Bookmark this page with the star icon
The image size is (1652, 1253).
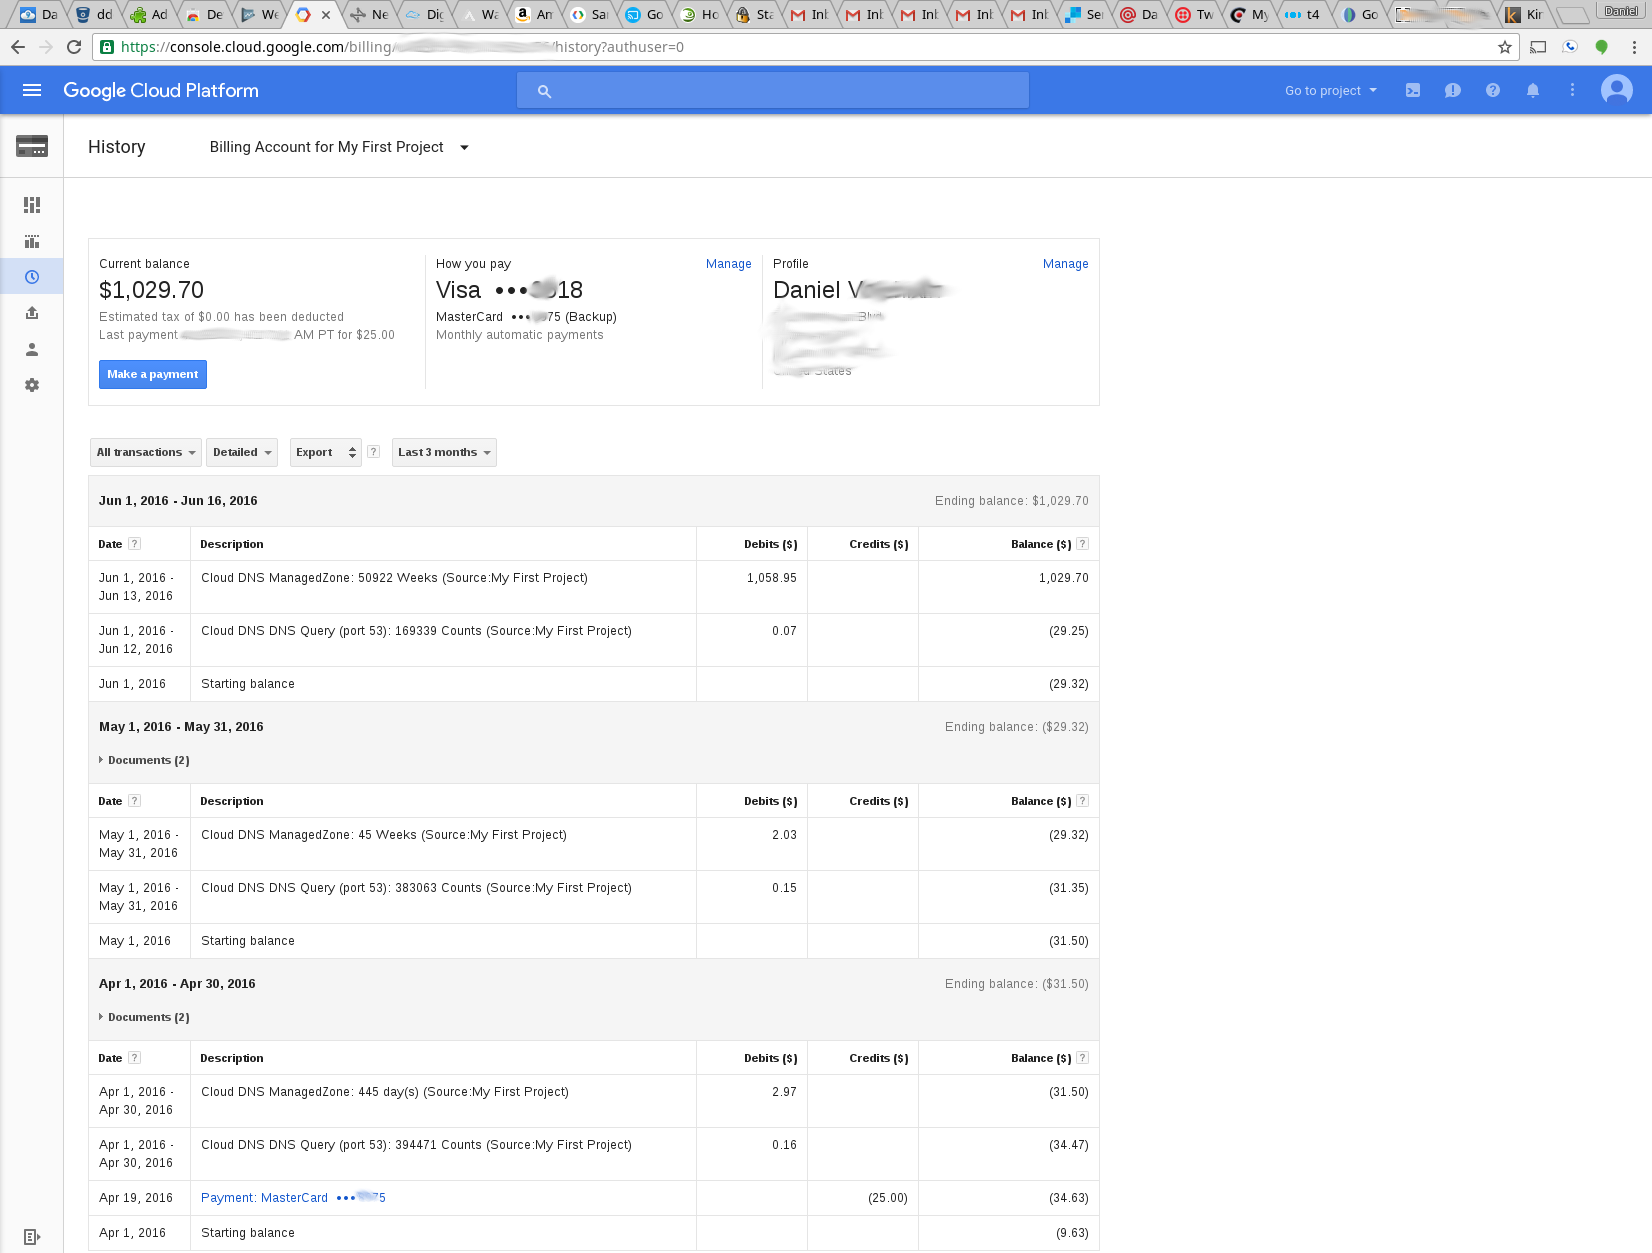click(x=1504, y=47)
